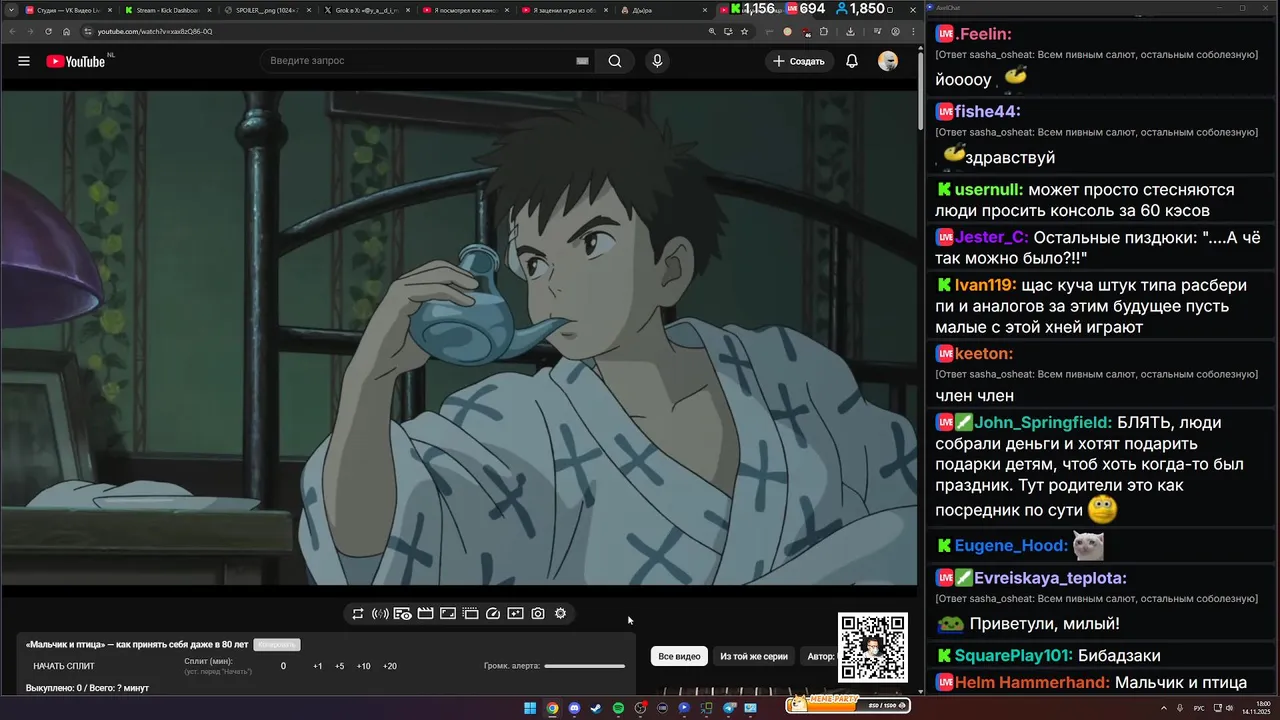Switch to the Дыра browser tab

click(x=664, y=10)
